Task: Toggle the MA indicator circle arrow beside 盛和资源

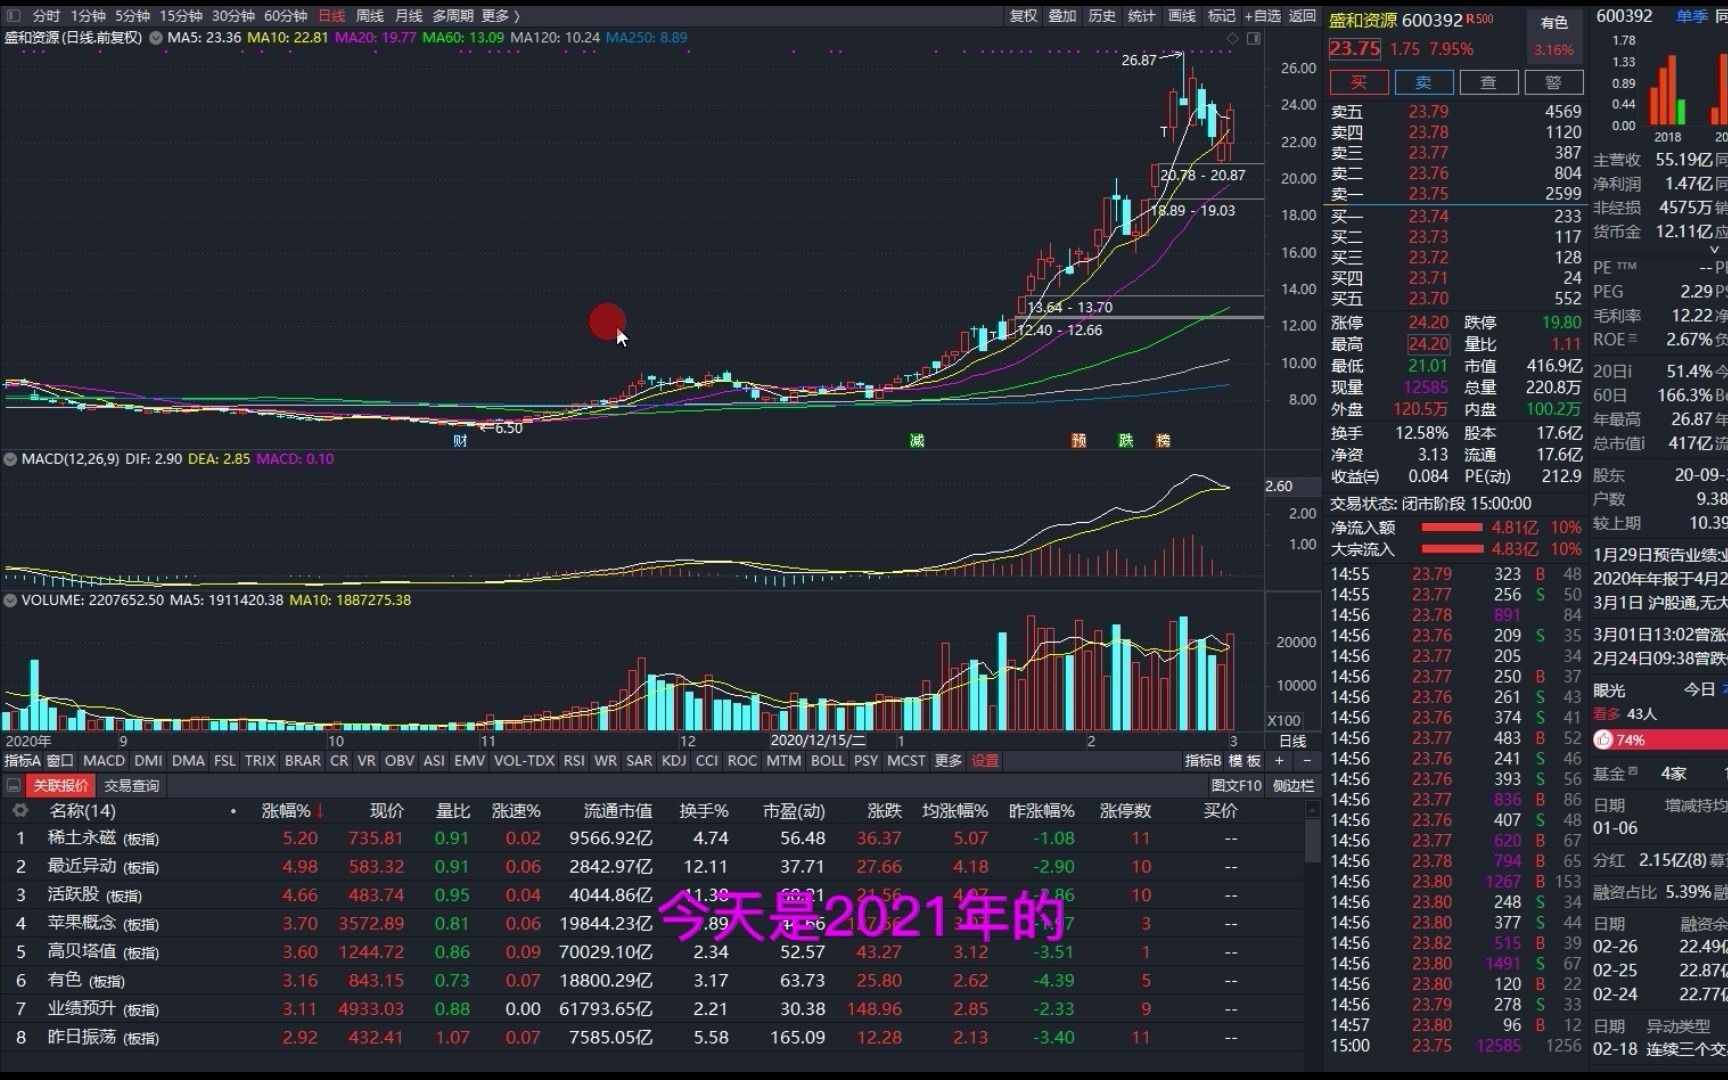Action: pyautogui.click(x=156, y=38)
